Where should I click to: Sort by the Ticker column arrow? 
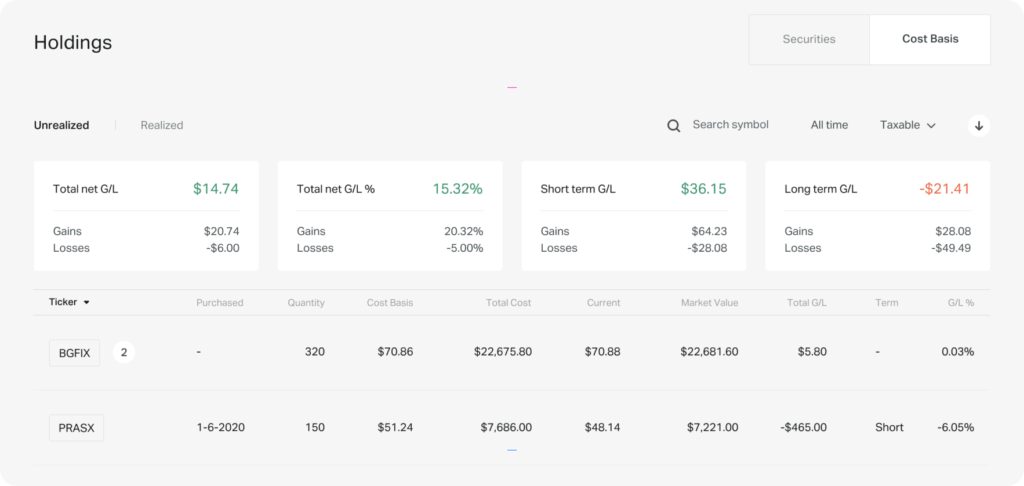pyautogui.click(x=87, y=302)
